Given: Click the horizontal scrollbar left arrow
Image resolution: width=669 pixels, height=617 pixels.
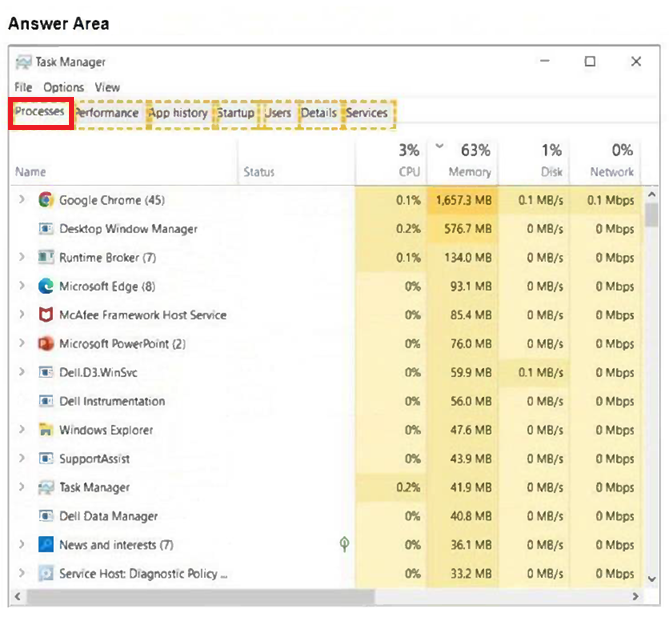Looking at the screenshot, I should (x=18, y=596).
